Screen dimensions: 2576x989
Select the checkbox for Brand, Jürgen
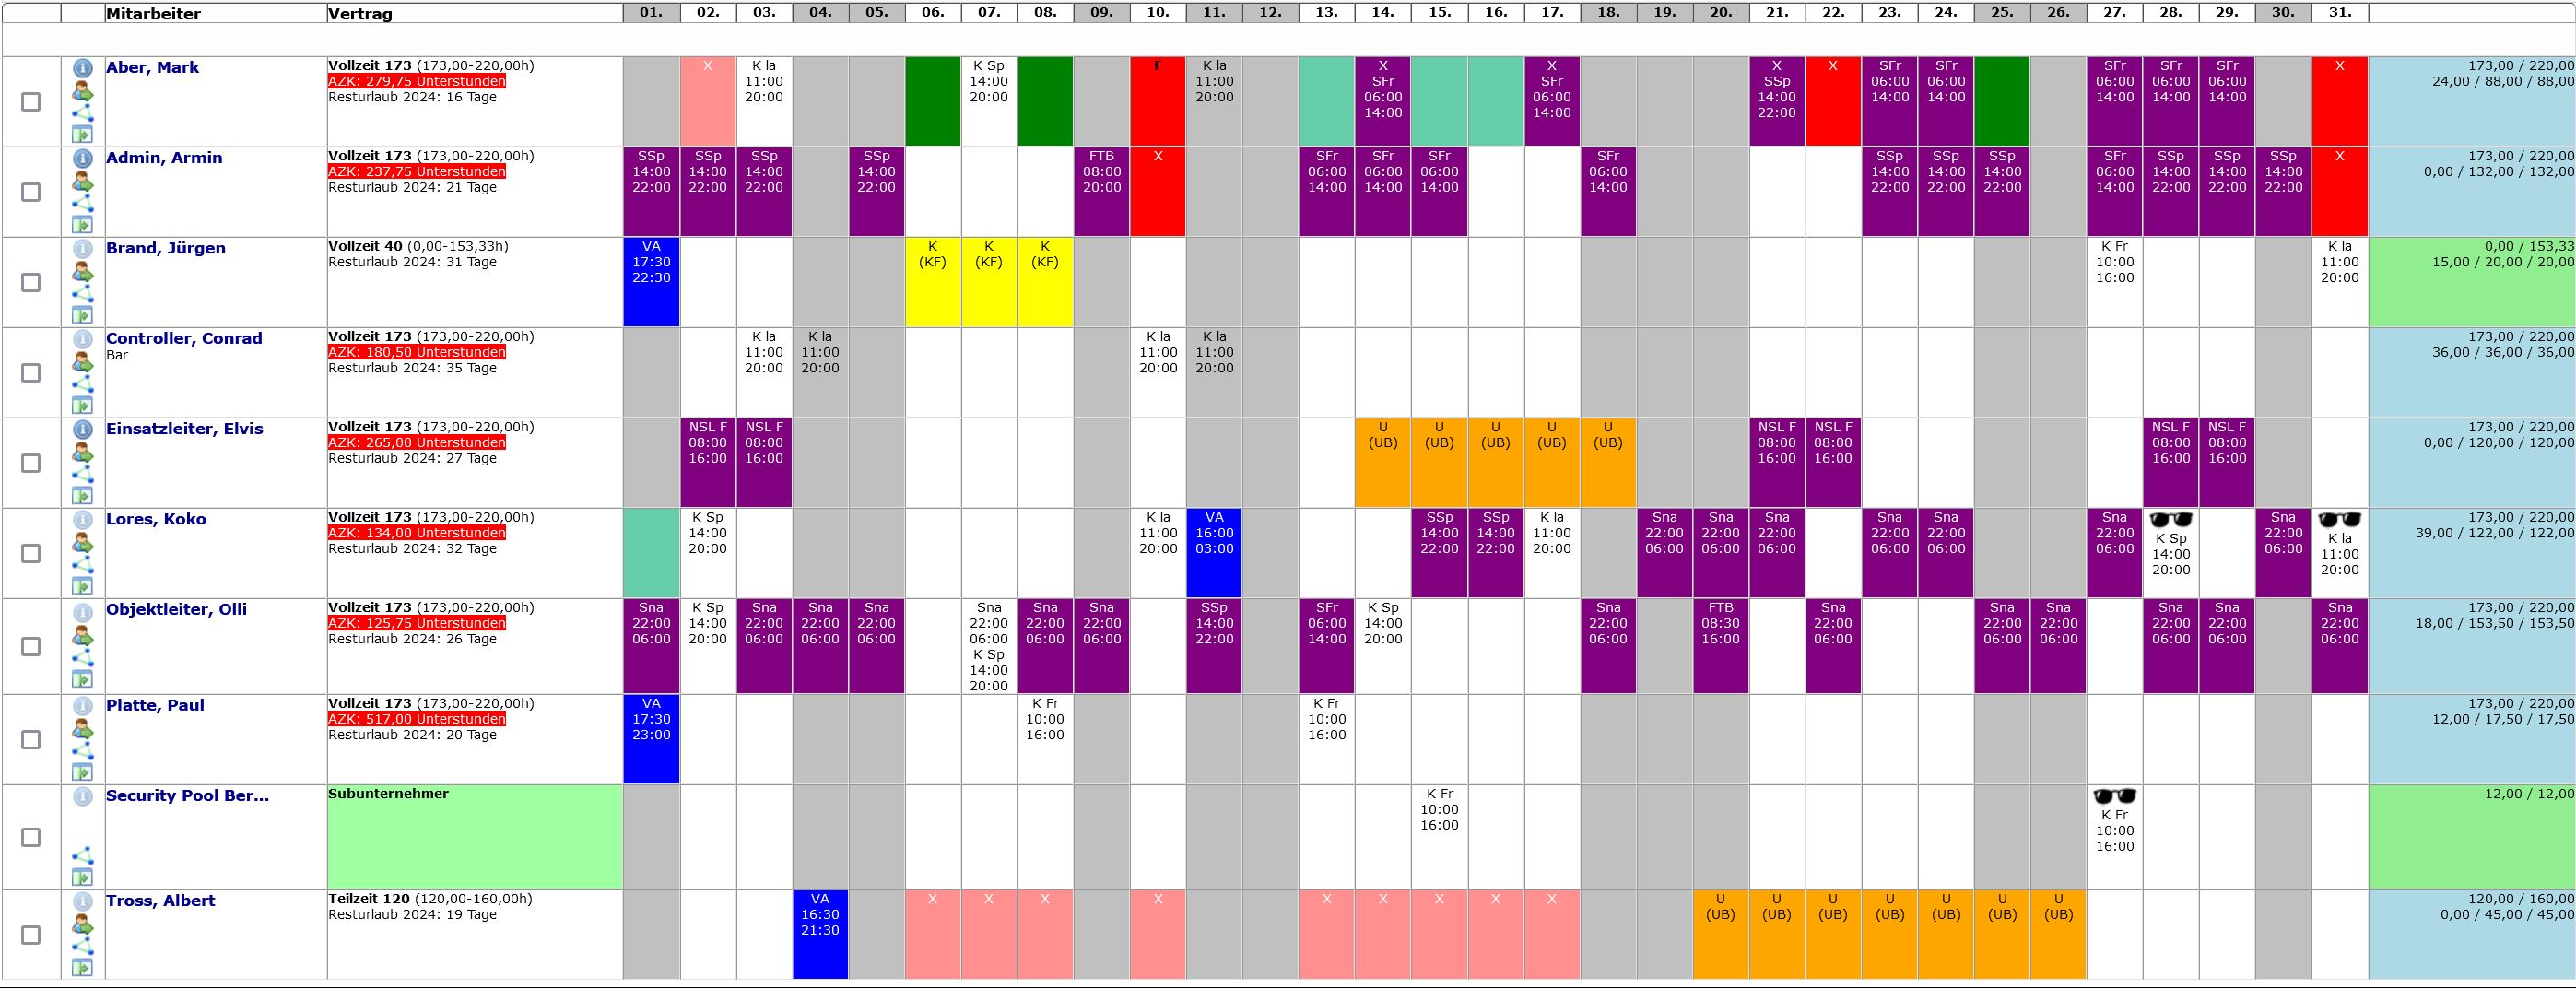(31, 283)
